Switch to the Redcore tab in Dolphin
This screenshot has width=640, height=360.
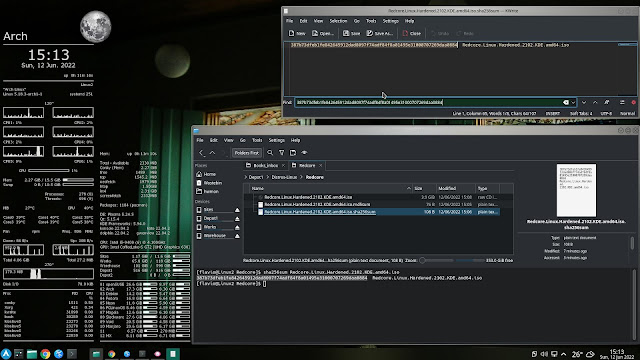coord(307,166)
